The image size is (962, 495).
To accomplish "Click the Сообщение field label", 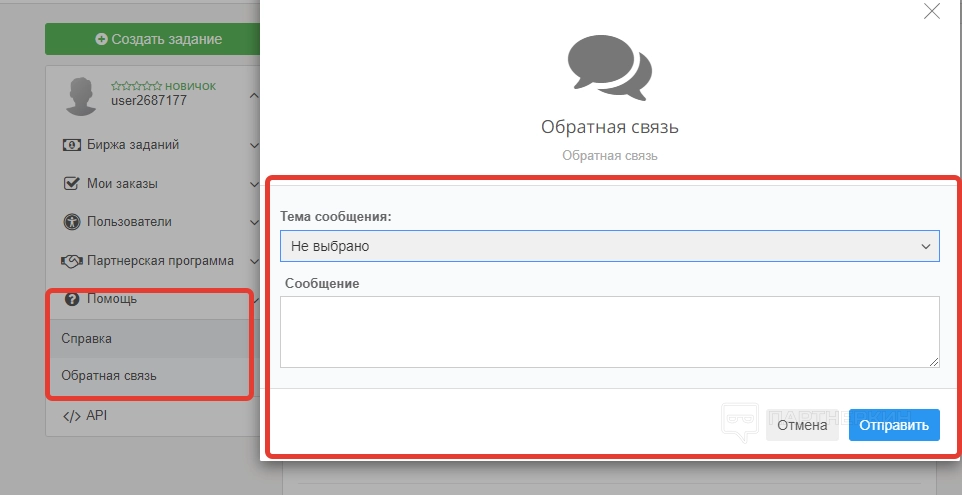I will click(322, 283).
